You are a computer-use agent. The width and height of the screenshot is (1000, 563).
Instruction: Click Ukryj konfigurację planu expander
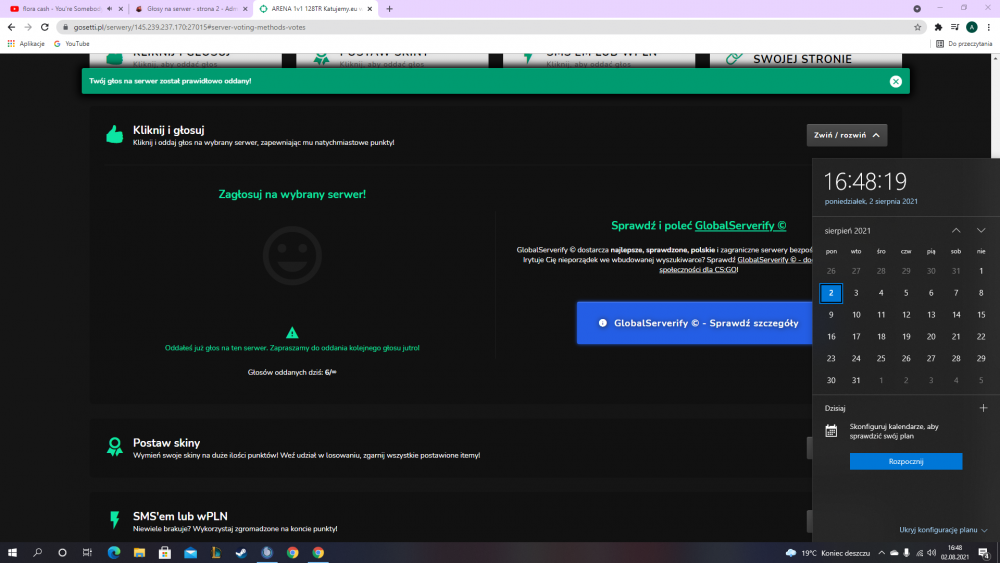(943, 530)
